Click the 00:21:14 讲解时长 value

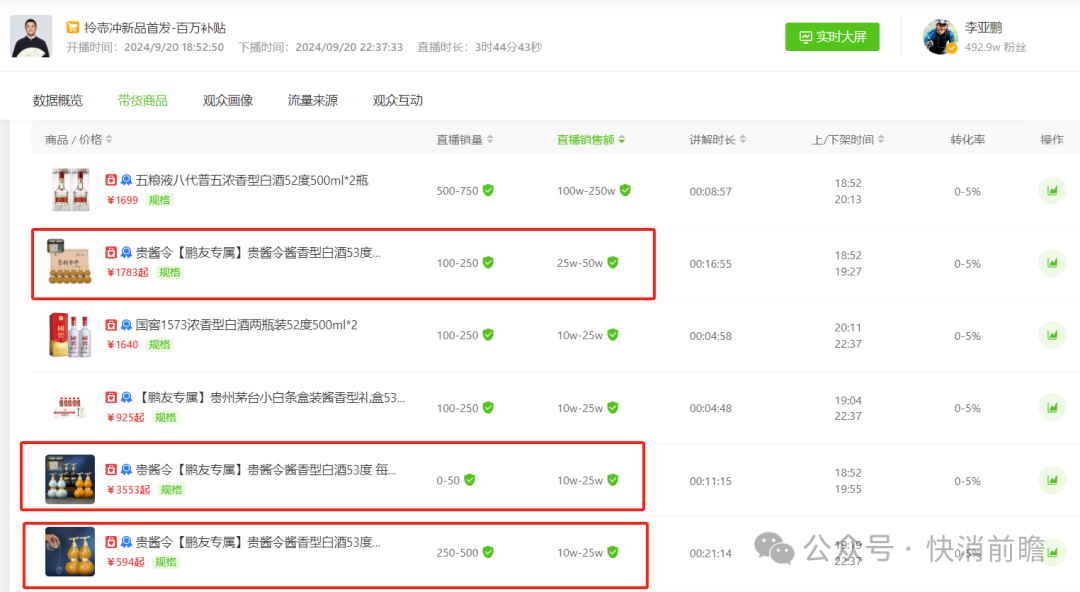[x=710, y=553]
